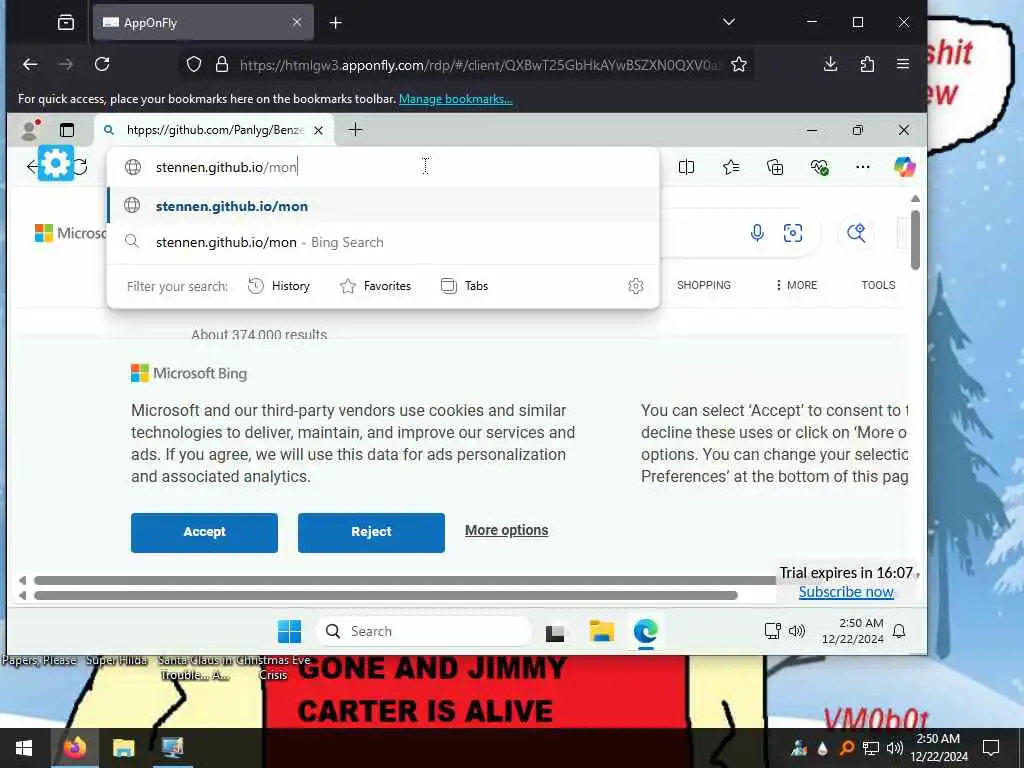Select stennen.github.io/mon Bing Search suggestion
The width and height of the screenshot is (1024, 768).
point(383,242)
